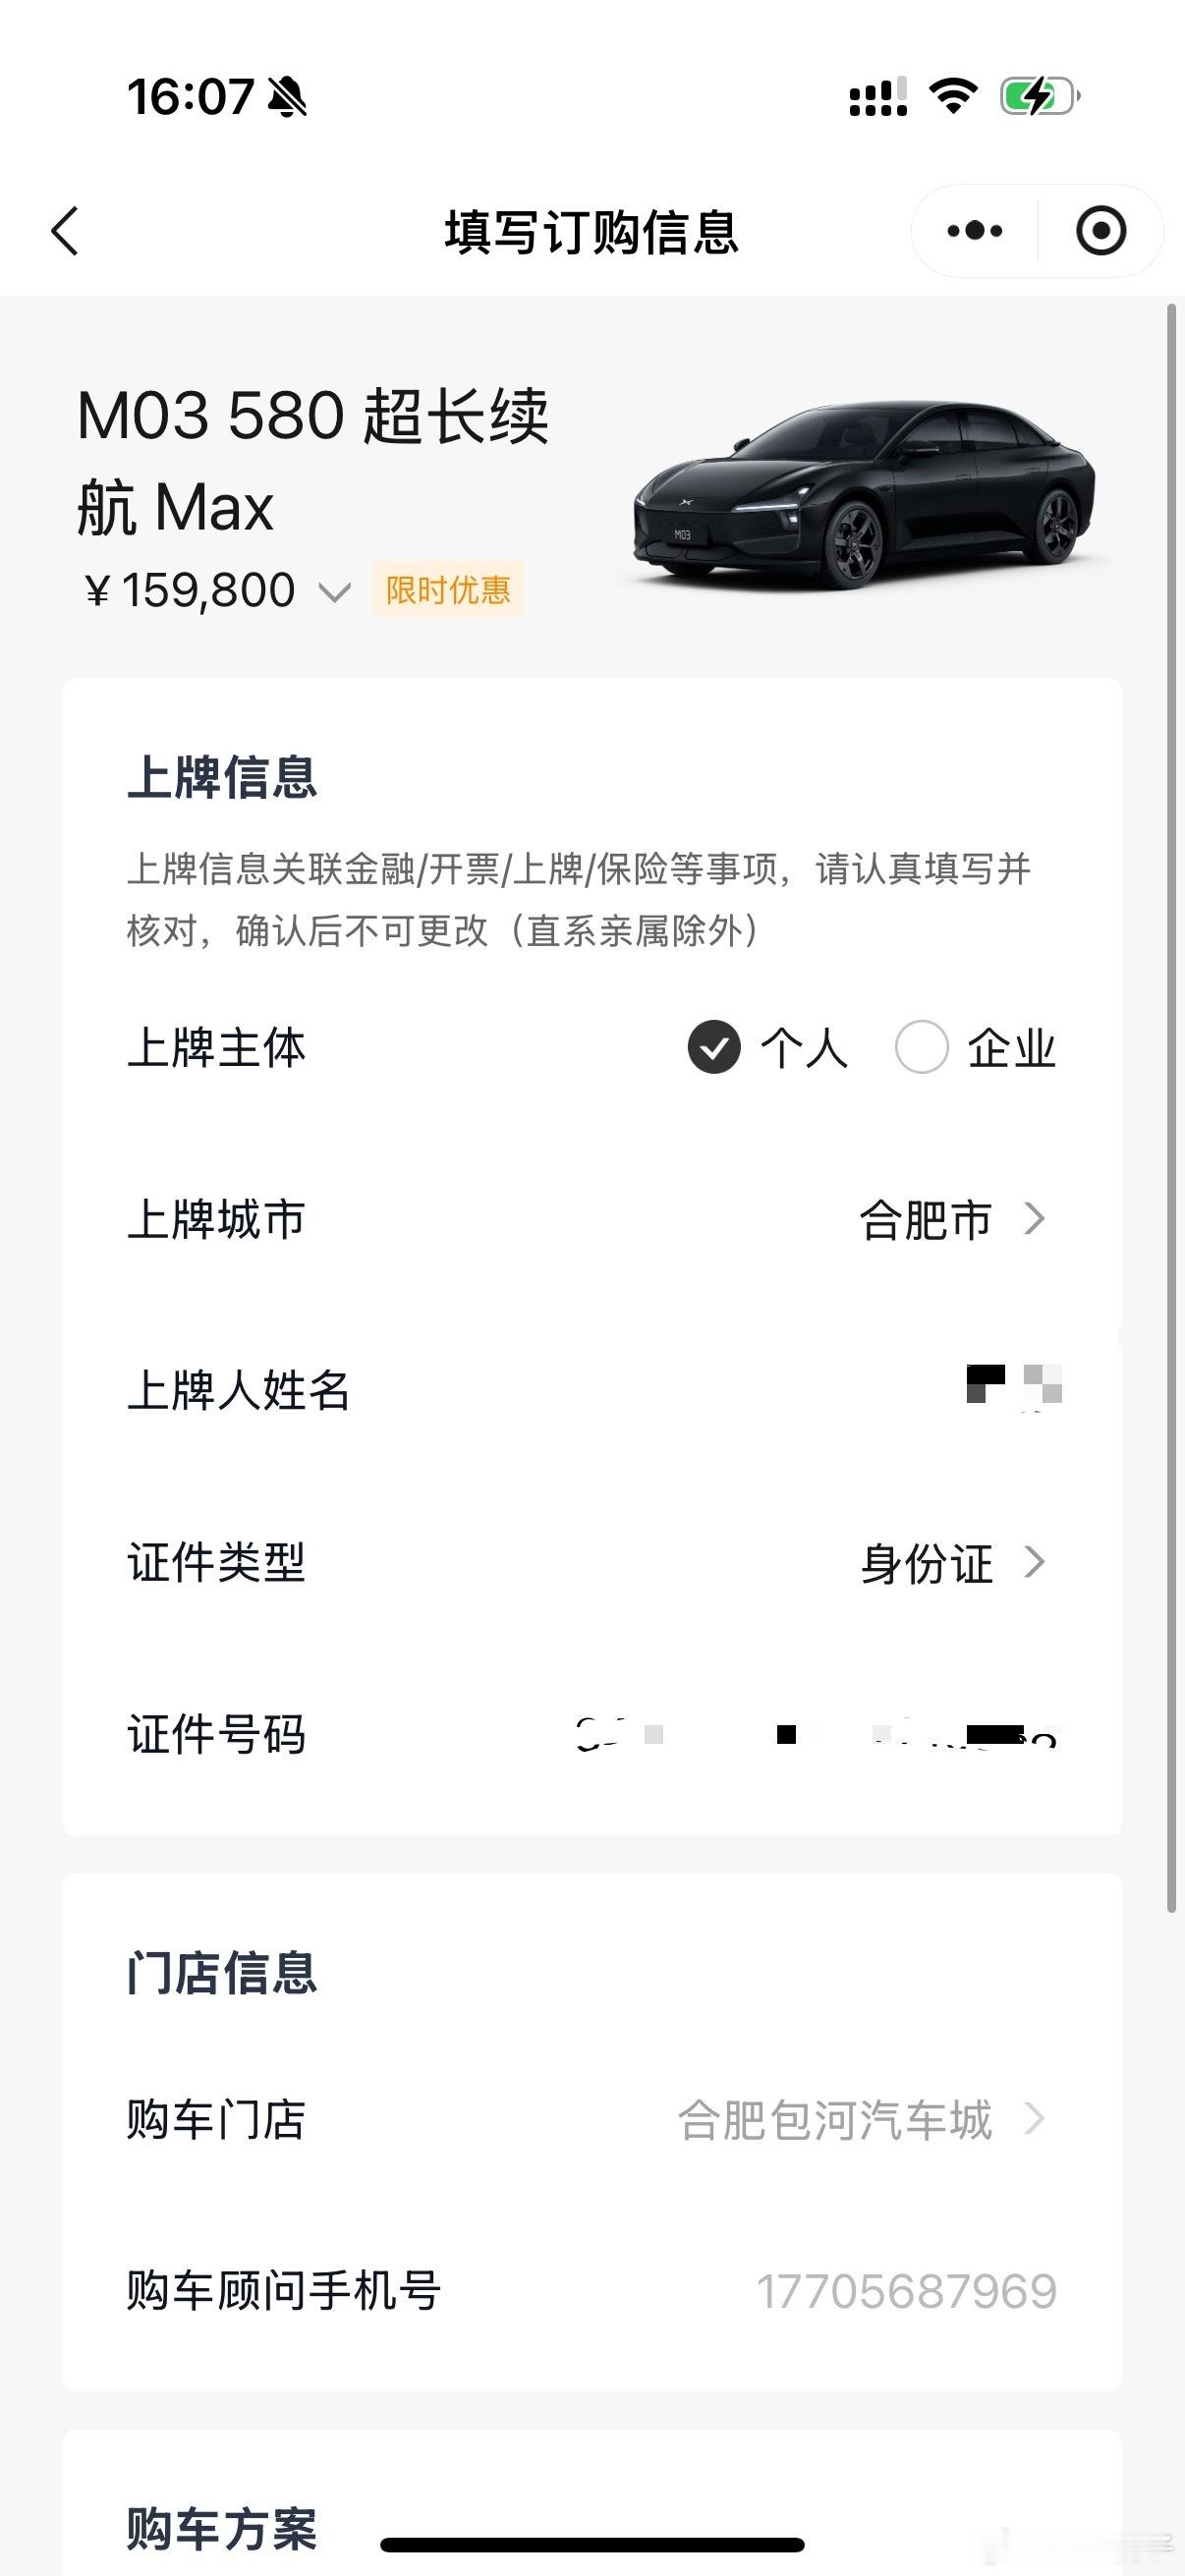Open the black M03 car image
Viewport: 1185px width, 2576px height.
(x=865, y=495)
